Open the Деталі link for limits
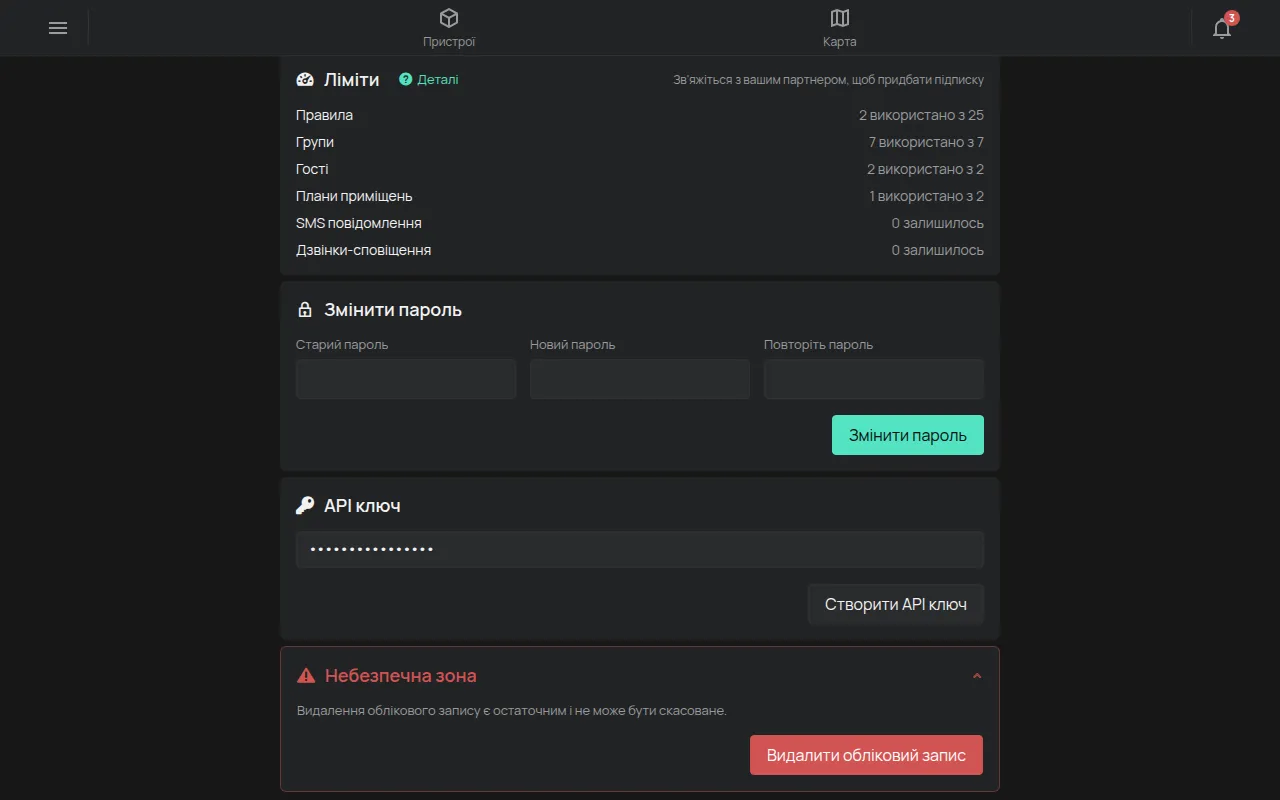 (438, 79)
